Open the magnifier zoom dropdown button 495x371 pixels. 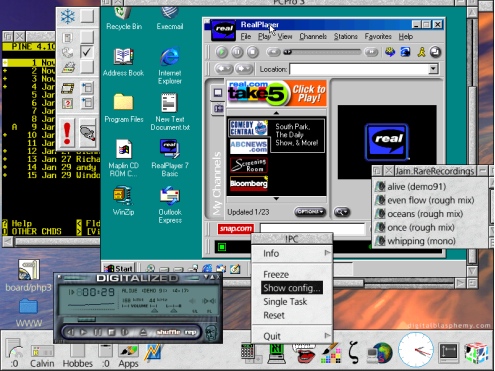(341, 212)
